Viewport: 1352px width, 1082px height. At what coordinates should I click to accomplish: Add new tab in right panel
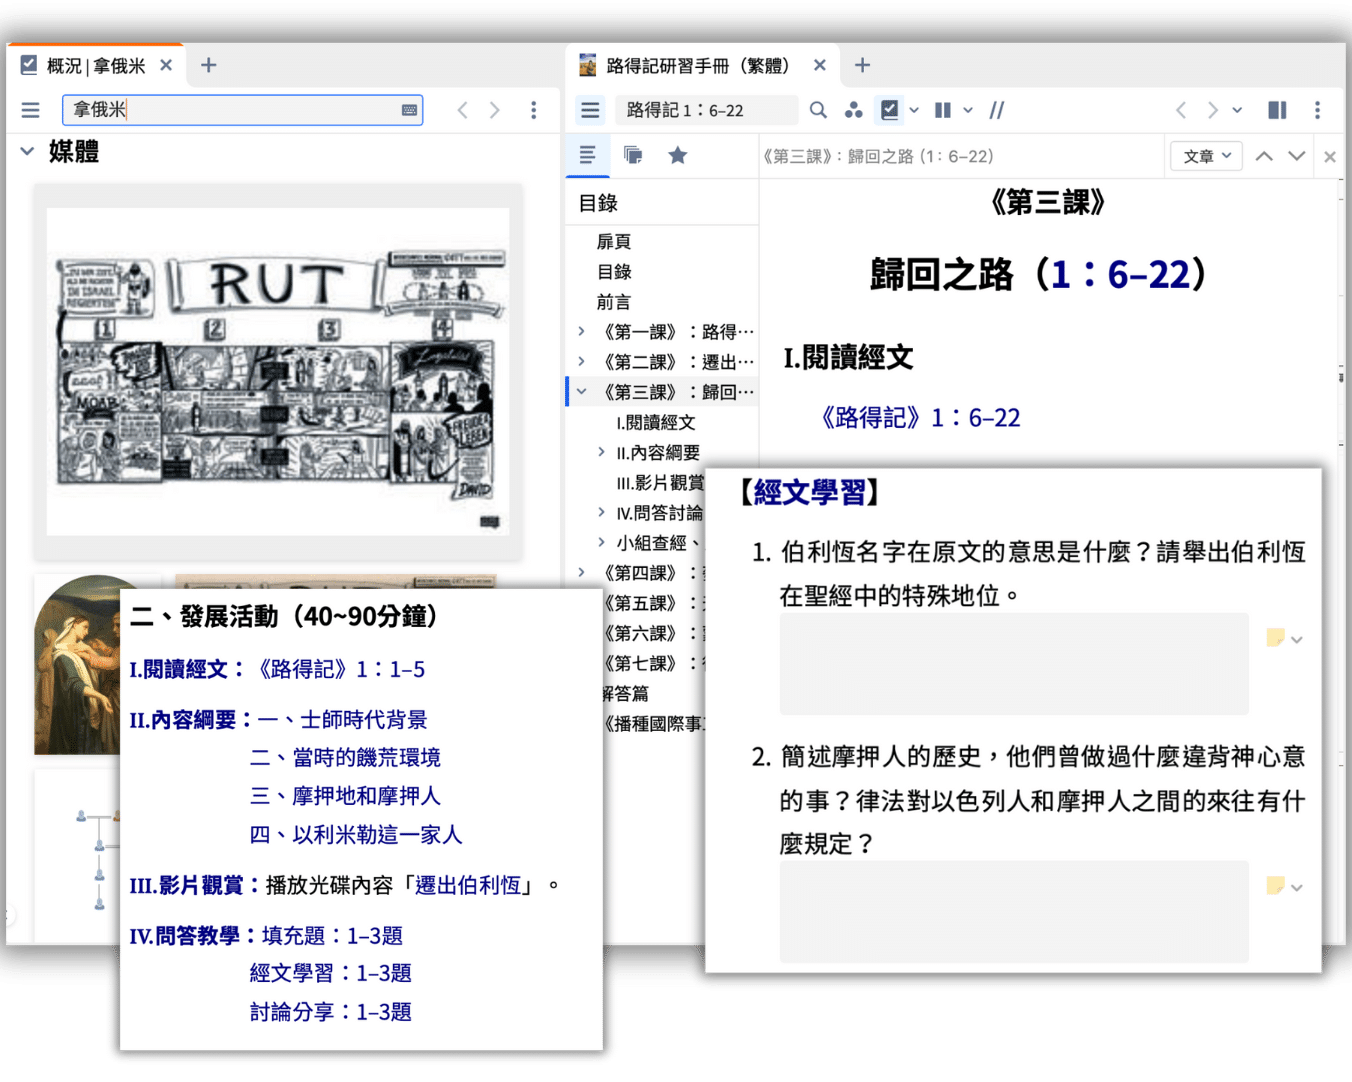[862, 65]
